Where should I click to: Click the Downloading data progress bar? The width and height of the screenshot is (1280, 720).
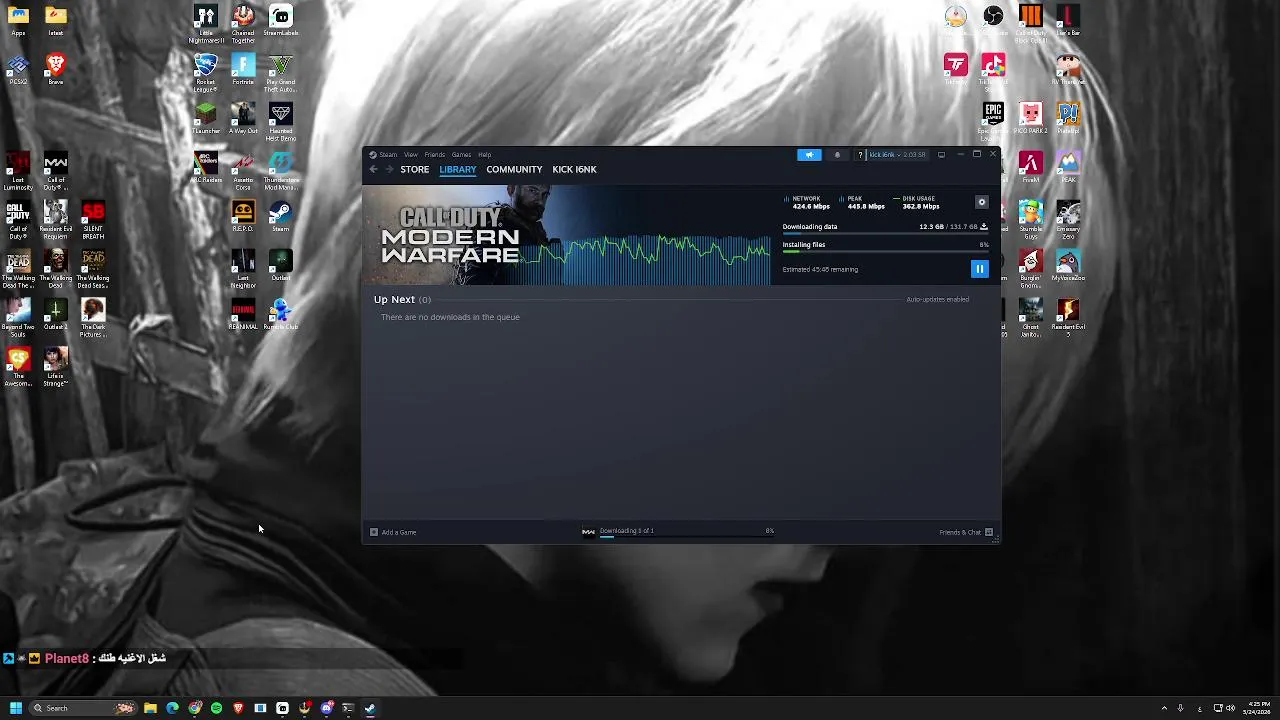tap(885, 234)
